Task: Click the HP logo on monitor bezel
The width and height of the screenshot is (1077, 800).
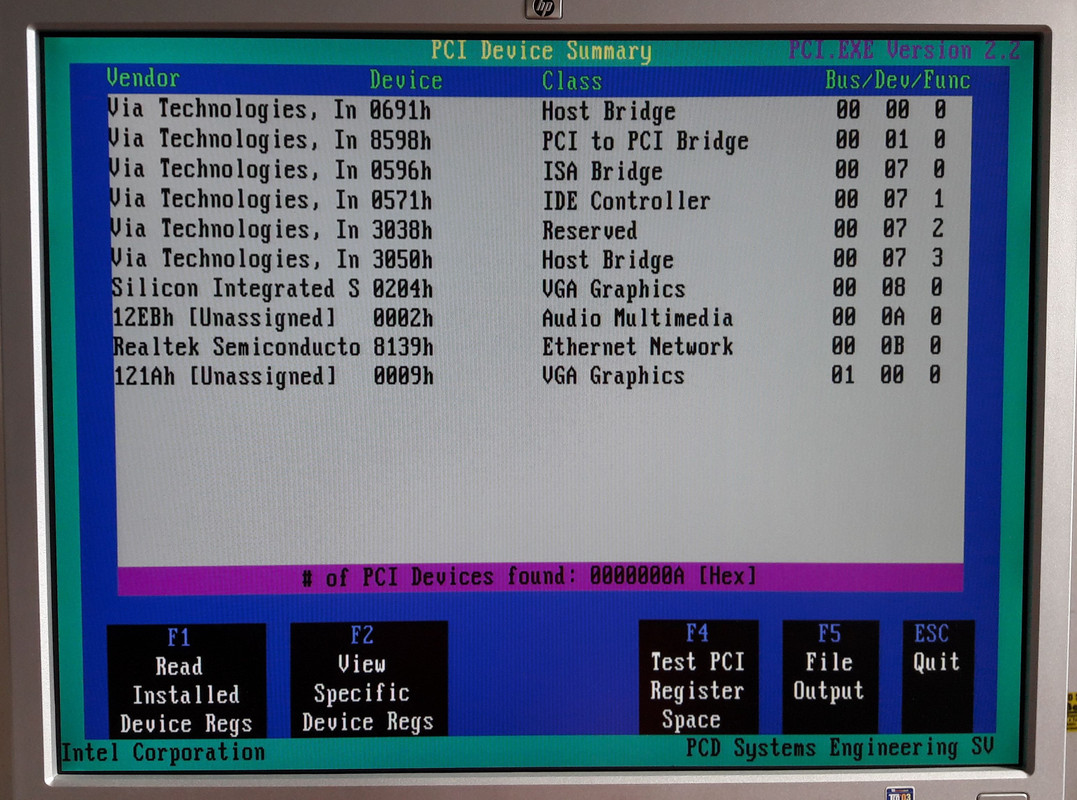Action: point(543,8)
